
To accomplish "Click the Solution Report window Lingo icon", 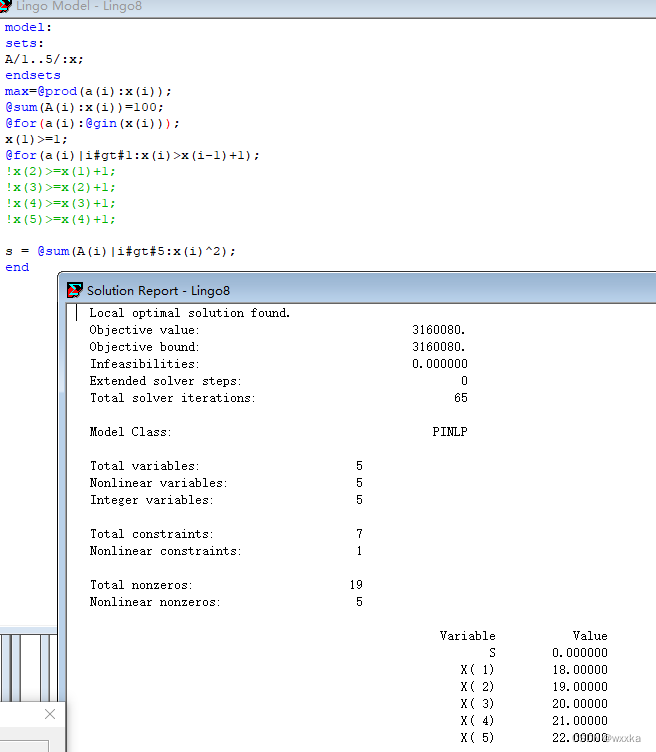I will (74, 290).
